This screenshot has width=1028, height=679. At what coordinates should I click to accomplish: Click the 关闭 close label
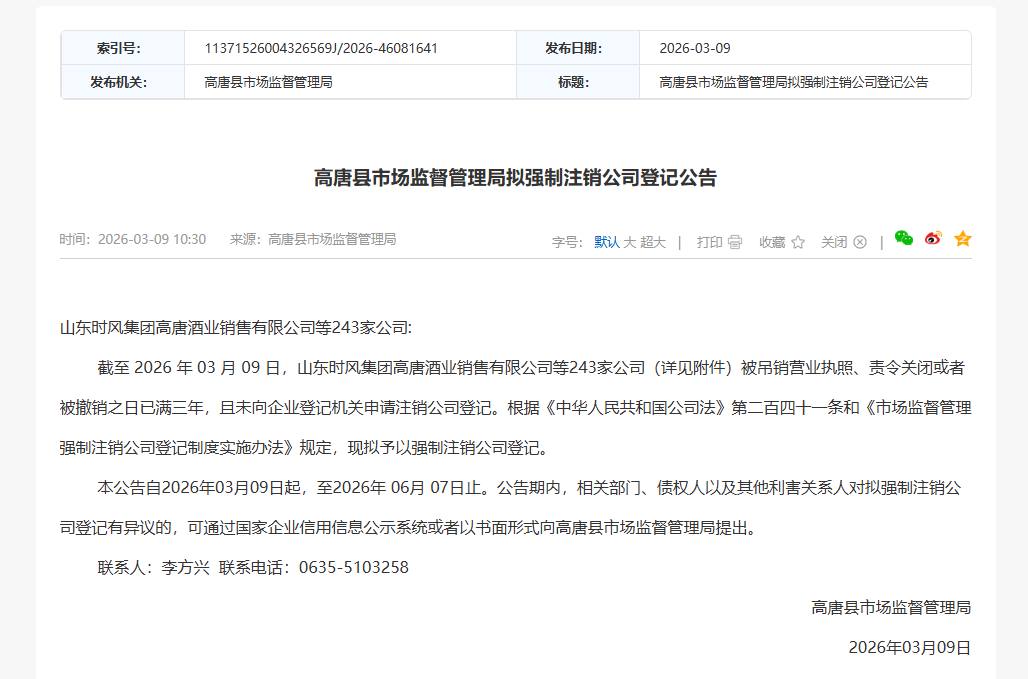pyautogui.click(x=835, y=241)
